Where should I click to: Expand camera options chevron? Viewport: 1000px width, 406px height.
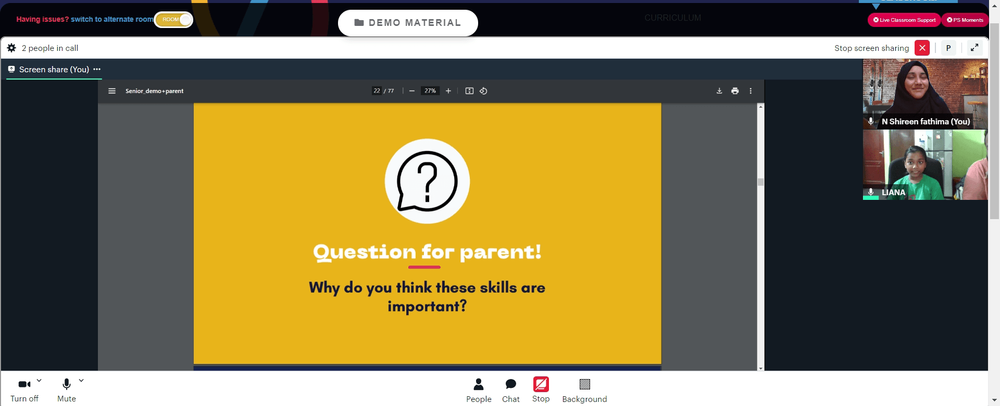point(39,381)
